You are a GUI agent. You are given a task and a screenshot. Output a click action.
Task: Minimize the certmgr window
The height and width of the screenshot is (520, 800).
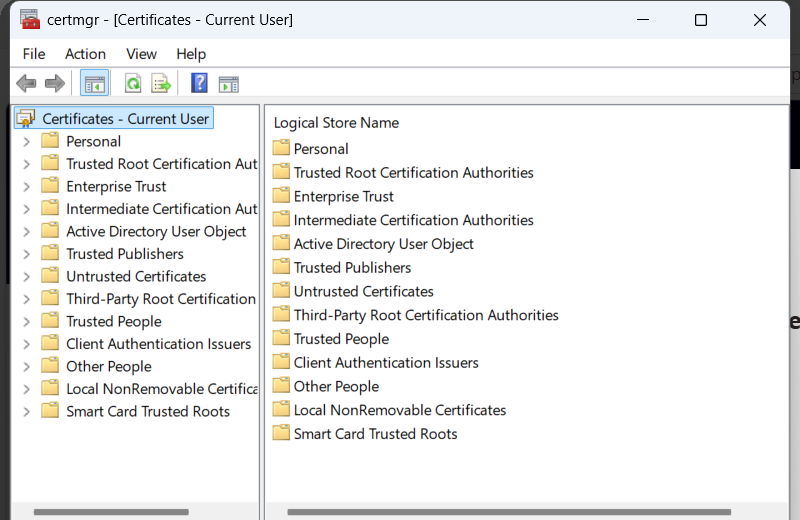tap(643, 20)
